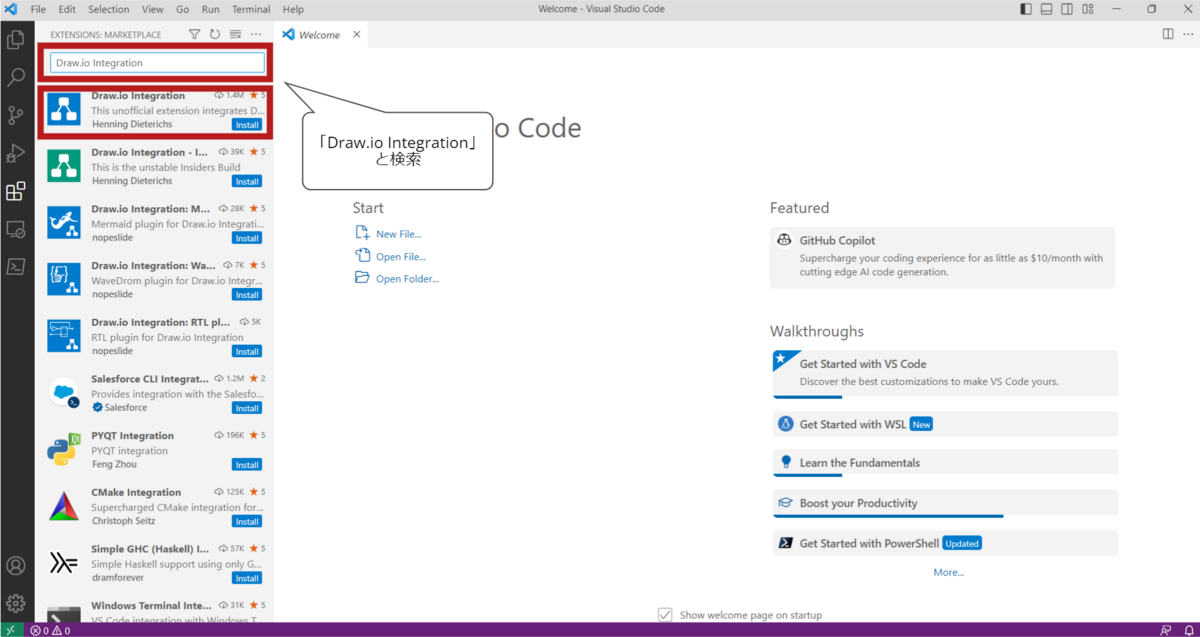Open editor more actions menu

coord(1187,34)
